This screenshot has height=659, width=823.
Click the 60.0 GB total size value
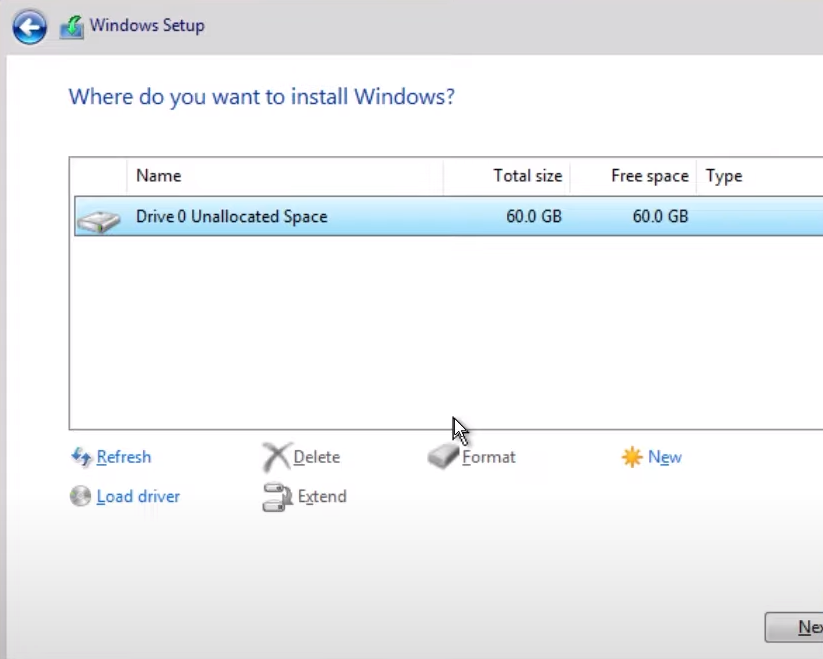pos(534,216)
